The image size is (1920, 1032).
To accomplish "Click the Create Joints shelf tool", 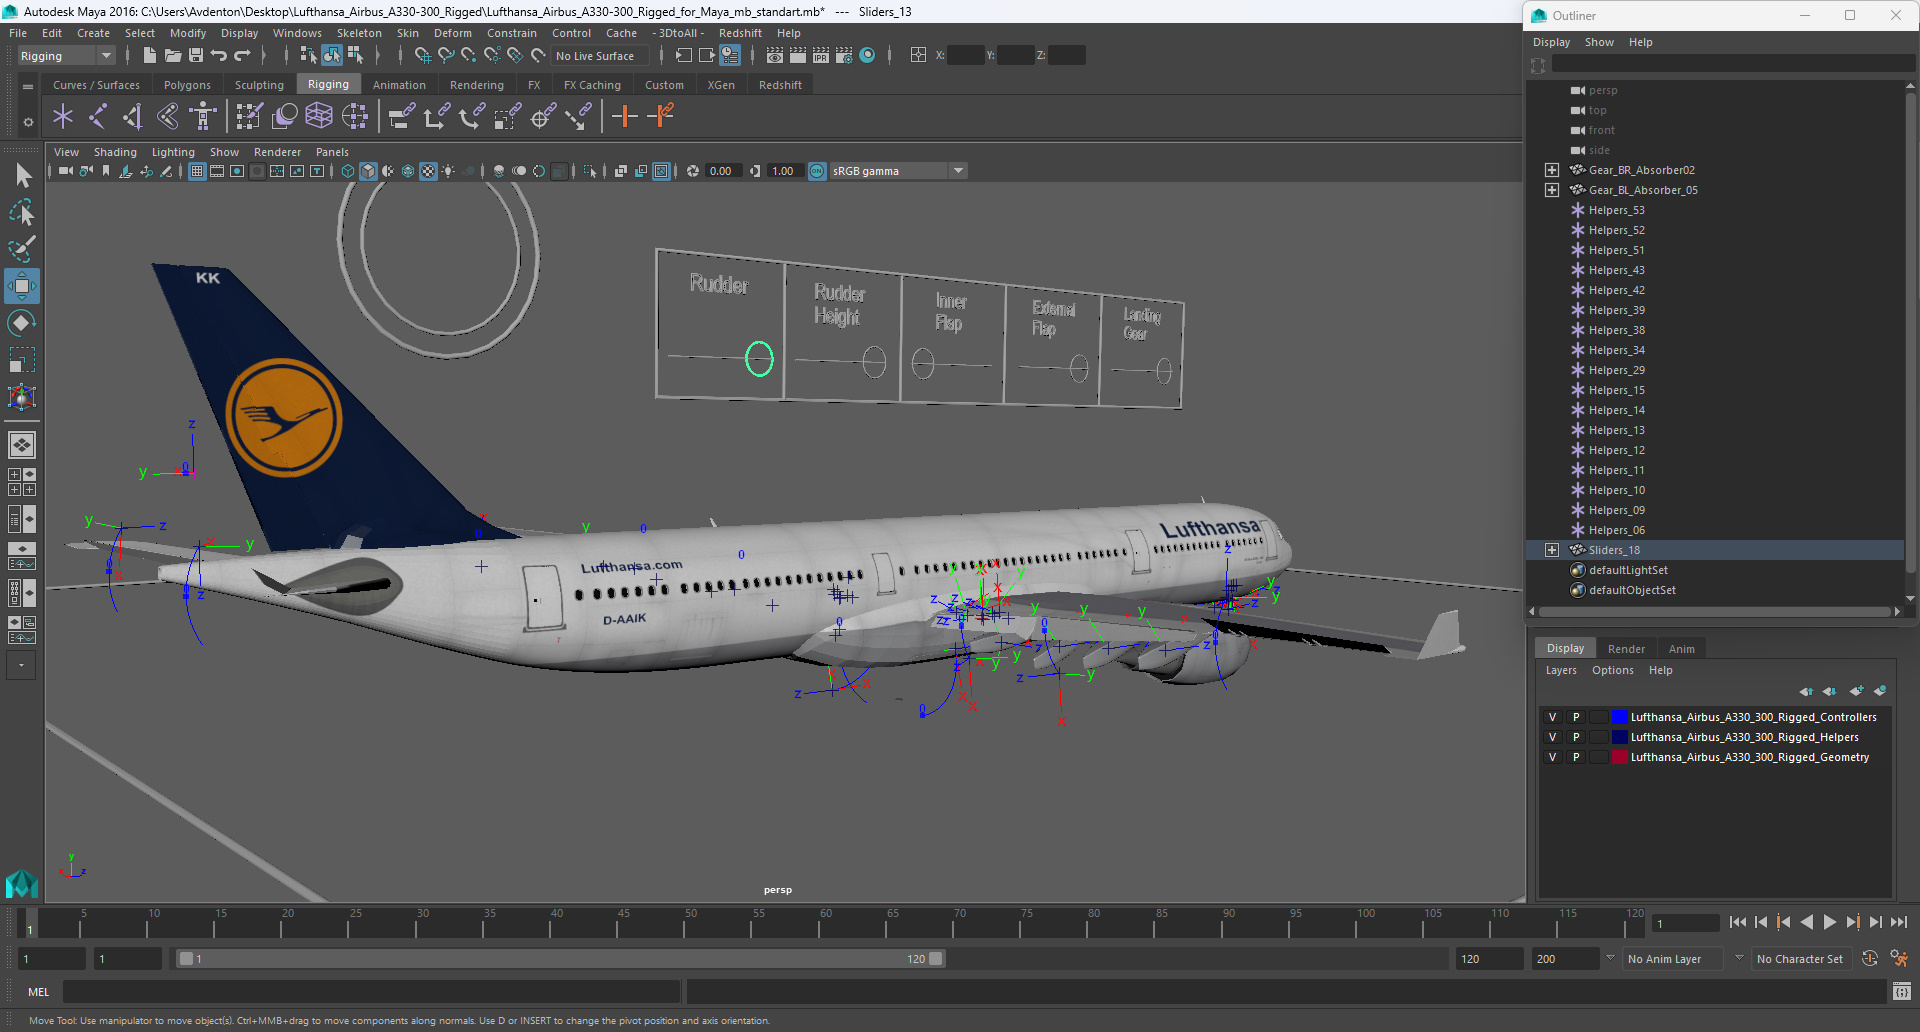I will click(x=98, y=117).
